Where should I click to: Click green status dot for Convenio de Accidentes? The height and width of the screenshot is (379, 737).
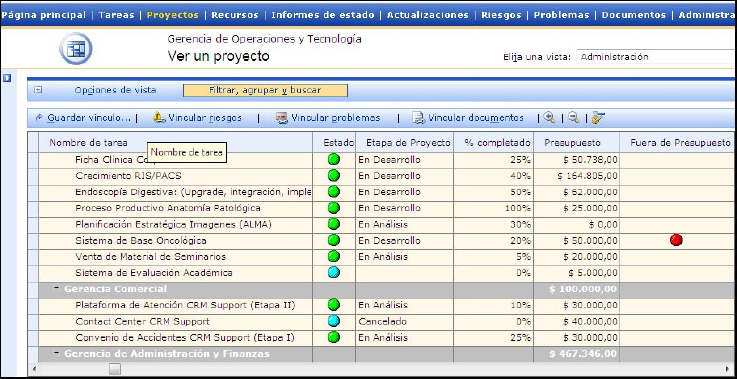pos(334,338)
